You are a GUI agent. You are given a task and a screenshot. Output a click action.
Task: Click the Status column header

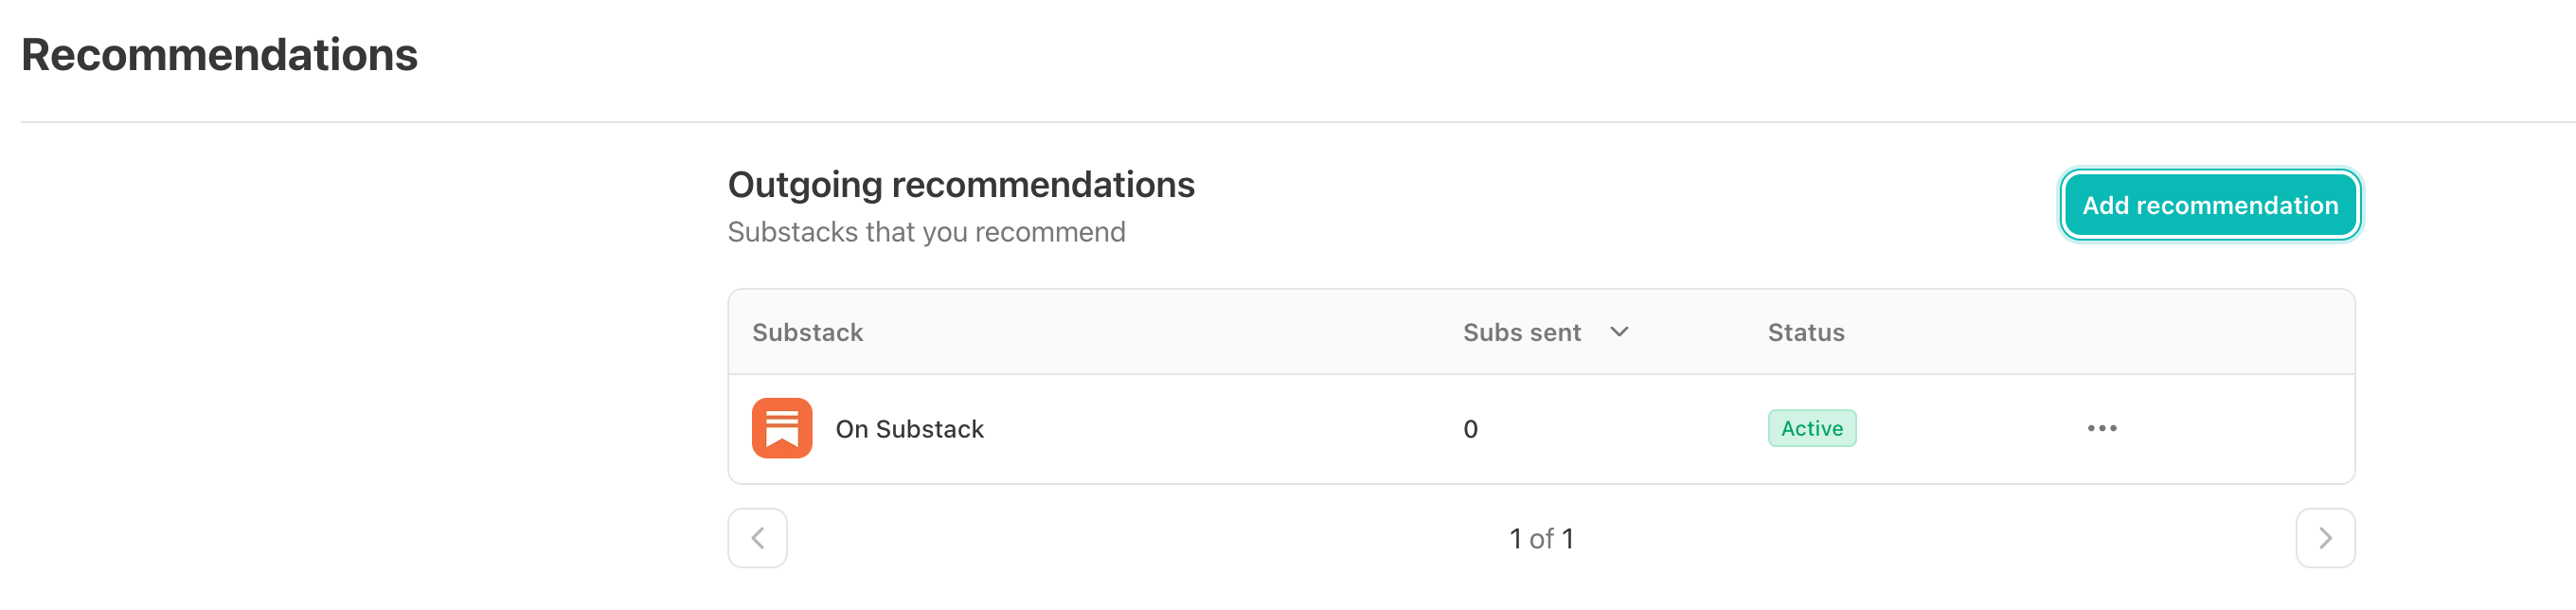click(1805, 332)
